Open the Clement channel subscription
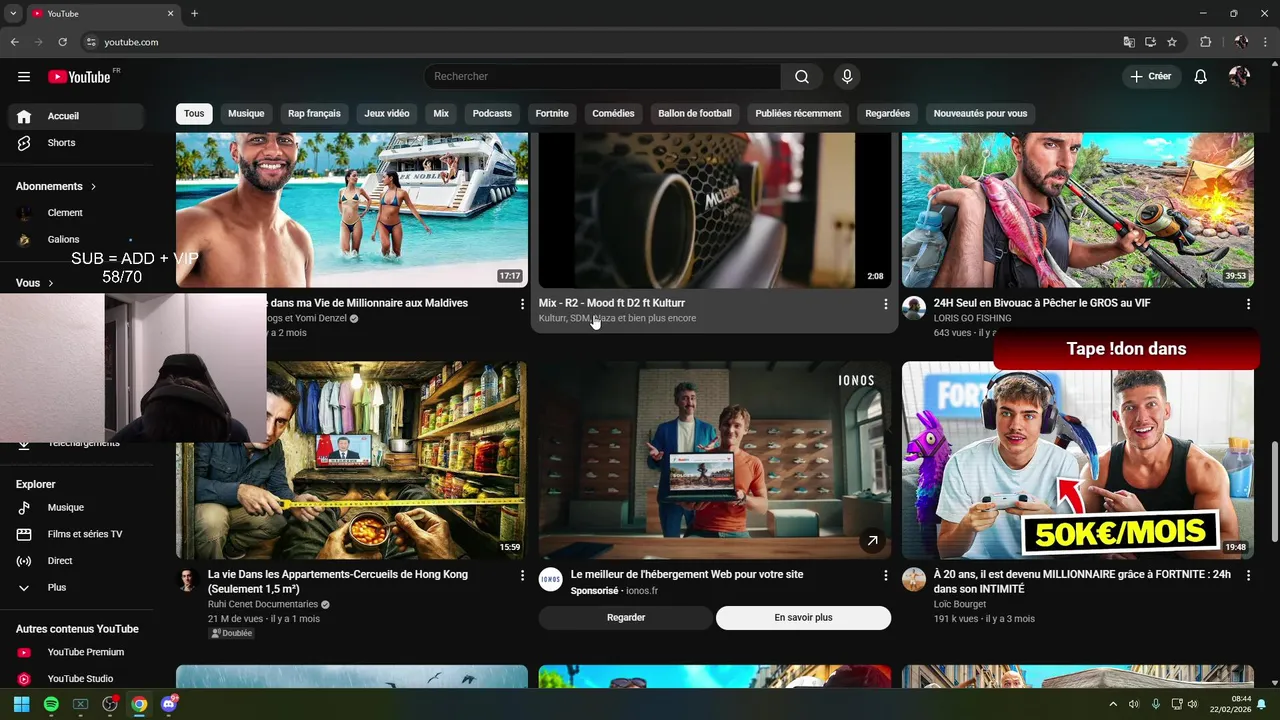 tap(76, 213)
